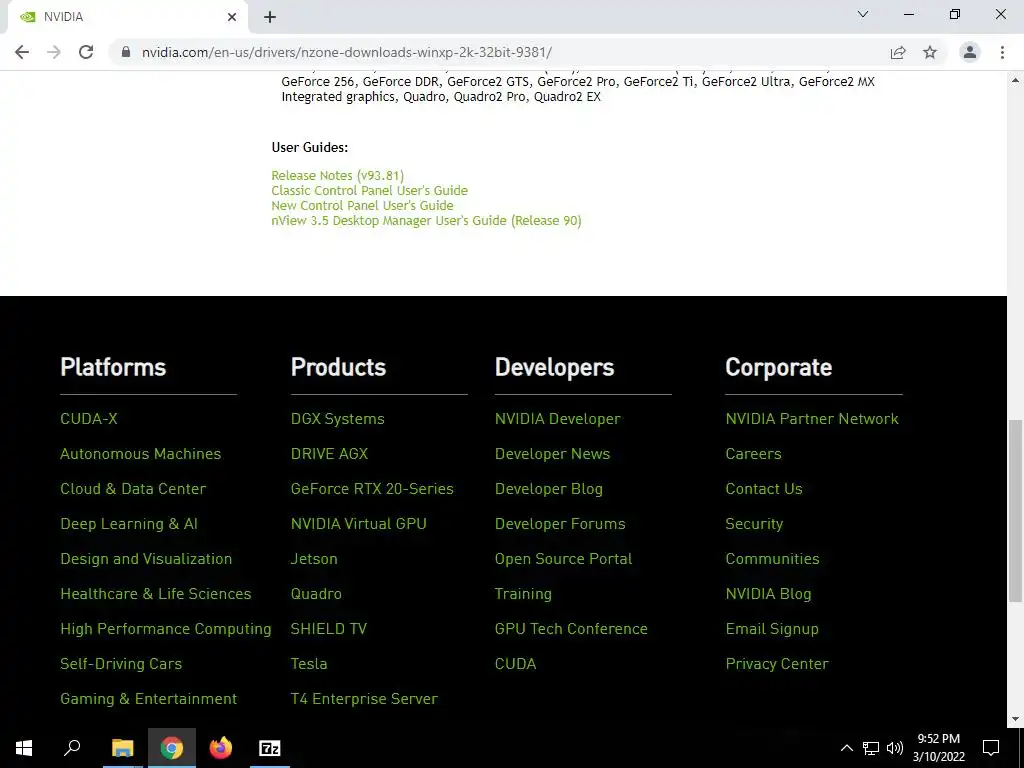Open the Chrome profile avatar menu
Screen dimensions: 1024x768
(x=970, y=52)
